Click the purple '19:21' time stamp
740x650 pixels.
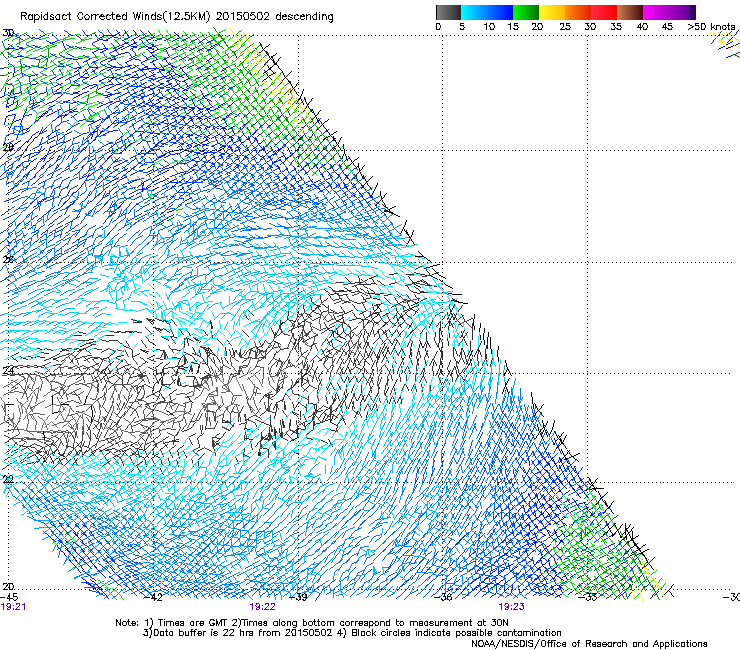click(13, 607)
